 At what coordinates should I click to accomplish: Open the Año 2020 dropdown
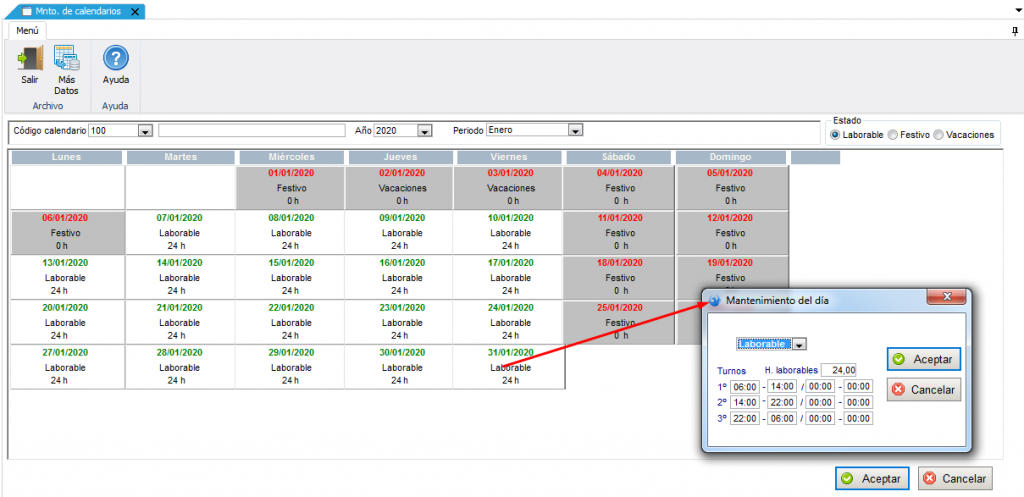click(424, 131)
